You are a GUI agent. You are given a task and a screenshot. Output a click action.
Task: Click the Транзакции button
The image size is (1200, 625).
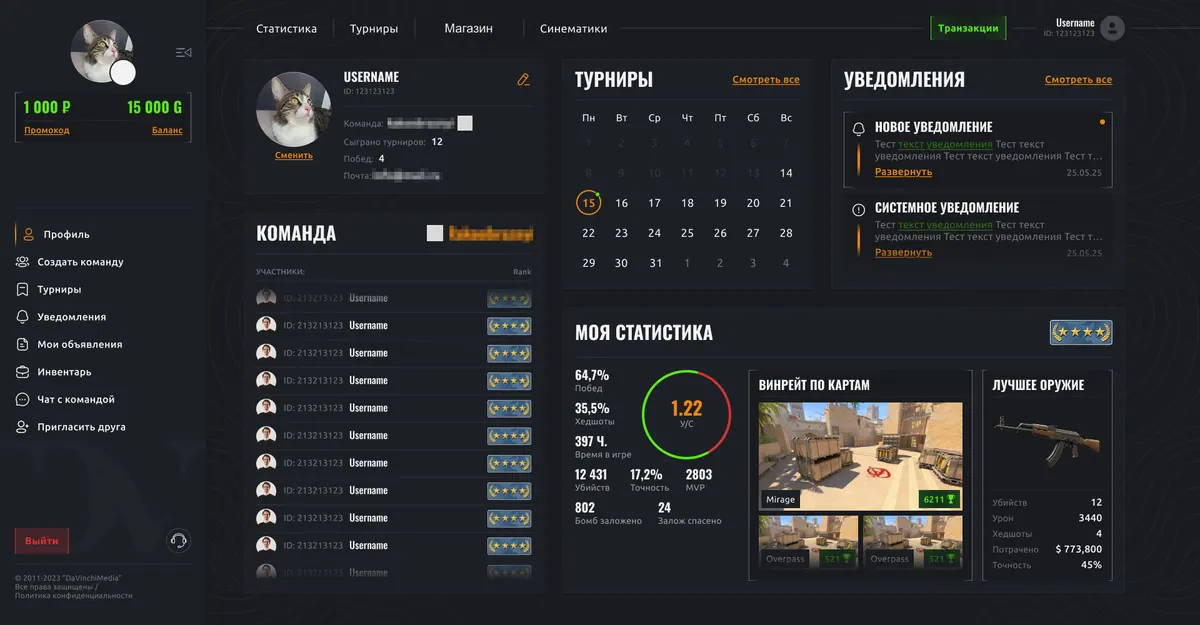(968, 28)
